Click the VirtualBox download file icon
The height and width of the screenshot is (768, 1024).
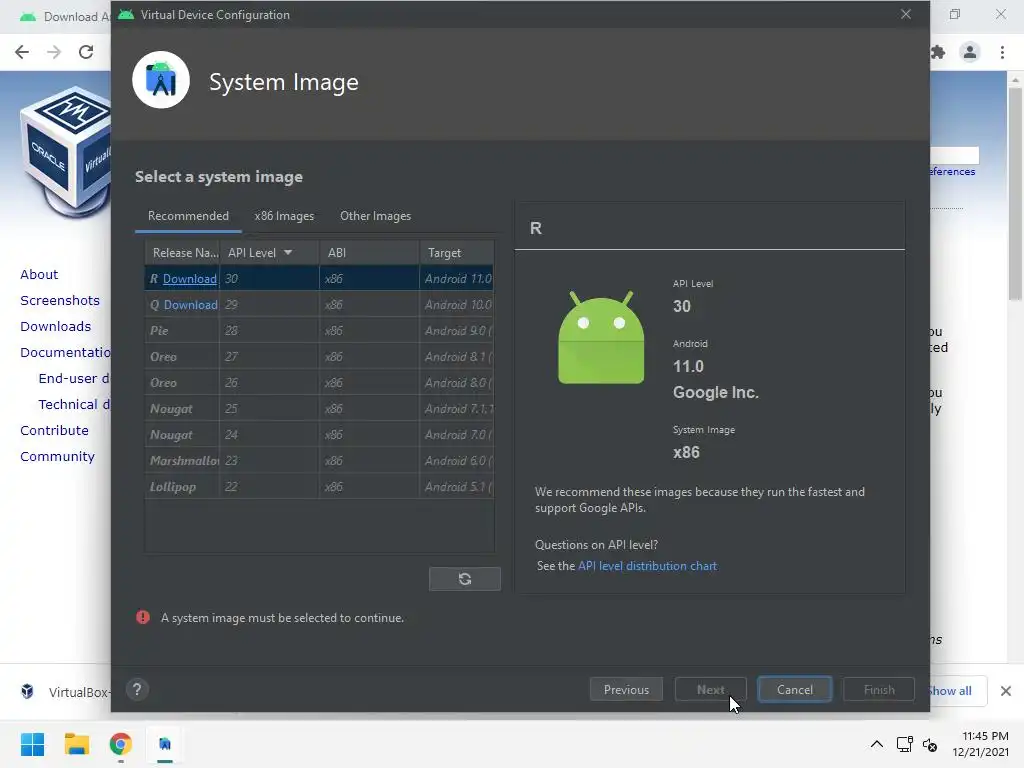tap(27, 691)
